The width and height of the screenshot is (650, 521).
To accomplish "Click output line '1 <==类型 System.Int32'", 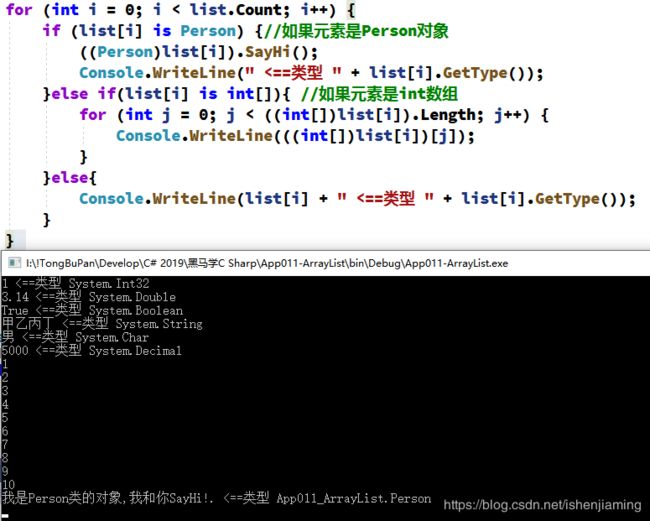I will point(75,284).
